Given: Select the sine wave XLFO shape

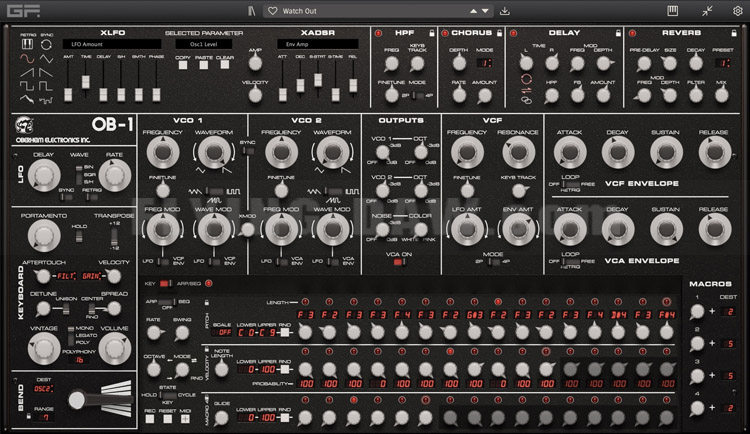Looking at the screenshot, I should (x=27, y=59).
